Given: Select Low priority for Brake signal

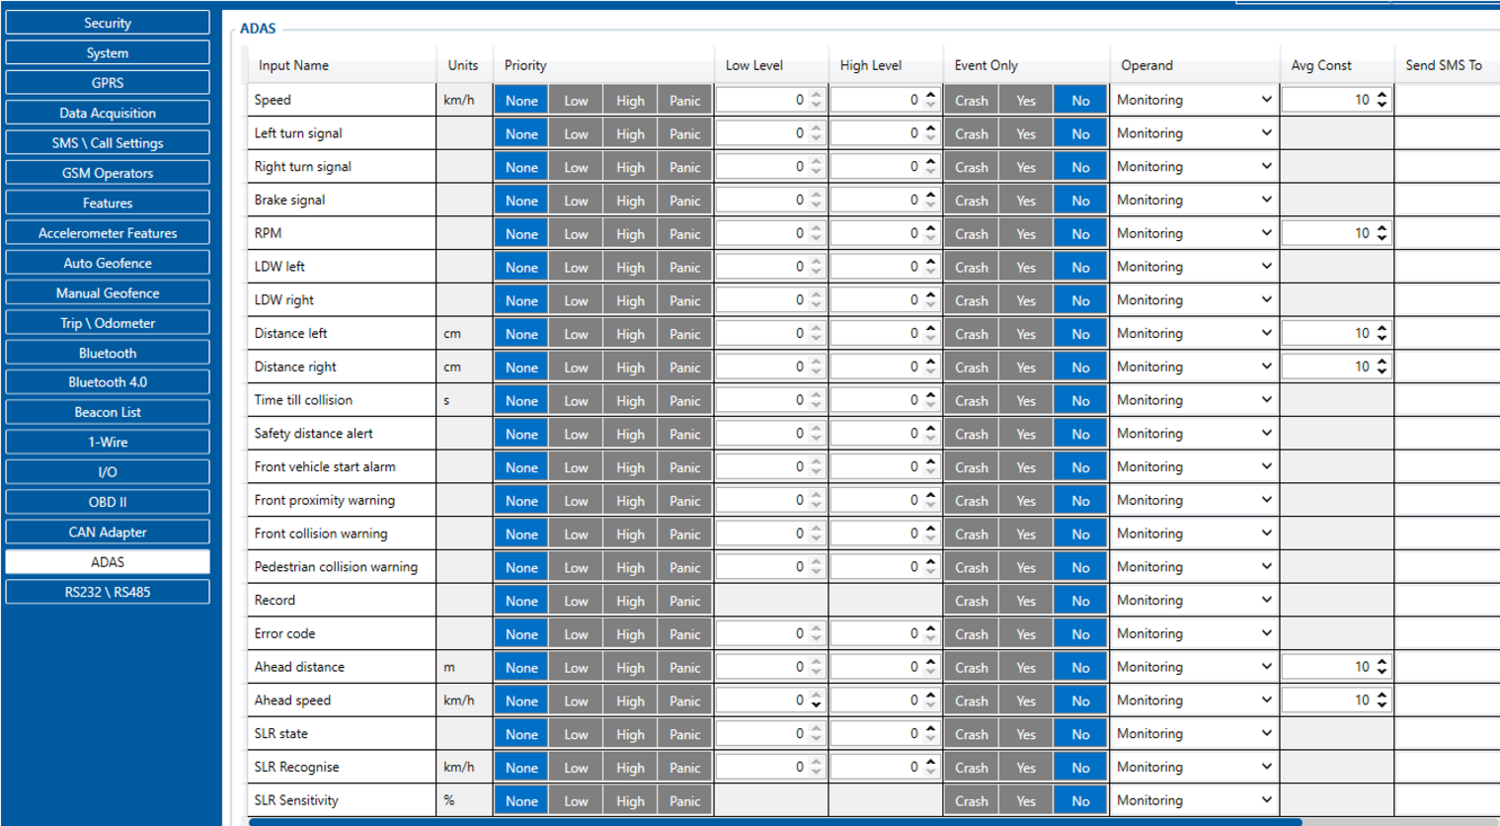Looking at the screenshot, I should 576,199.
